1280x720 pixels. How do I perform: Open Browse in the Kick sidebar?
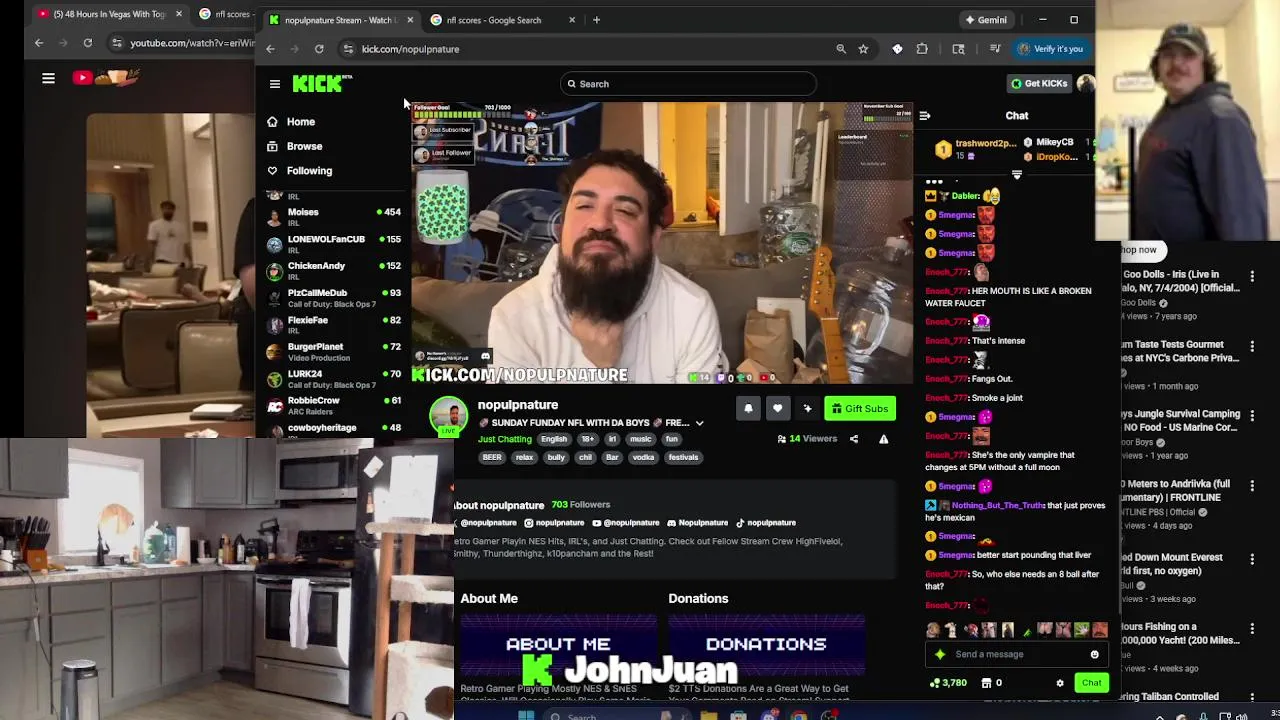tap(304, 146)
